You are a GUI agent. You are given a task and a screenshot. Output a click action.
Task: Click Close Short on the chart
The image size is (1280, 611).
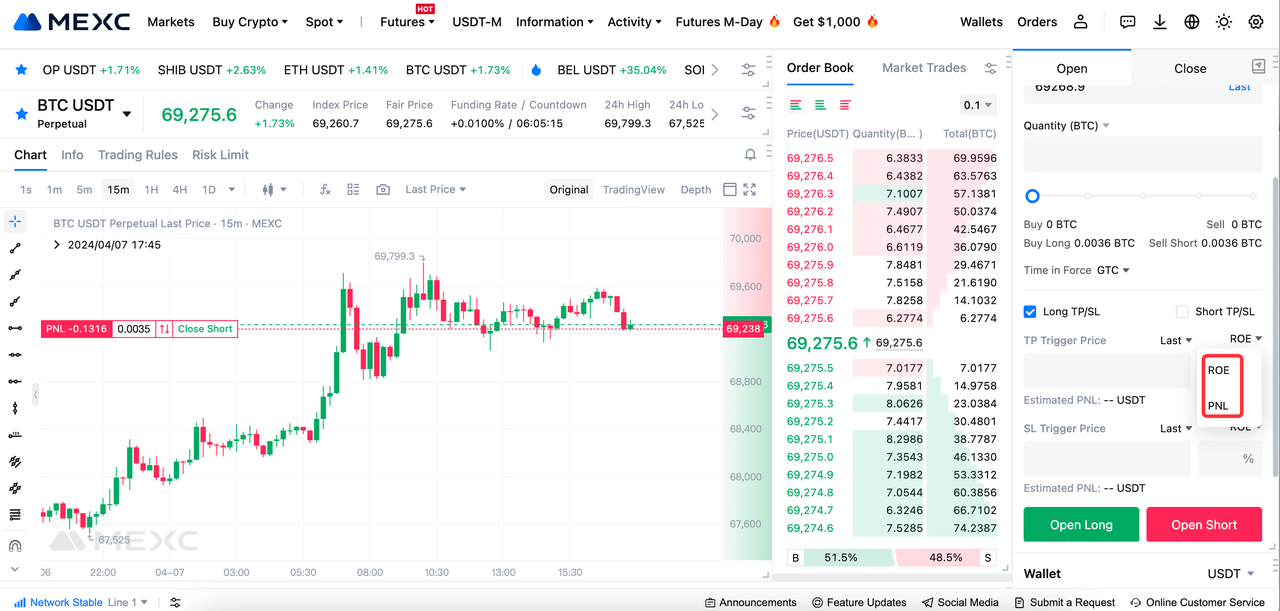[x=205, y=329]
